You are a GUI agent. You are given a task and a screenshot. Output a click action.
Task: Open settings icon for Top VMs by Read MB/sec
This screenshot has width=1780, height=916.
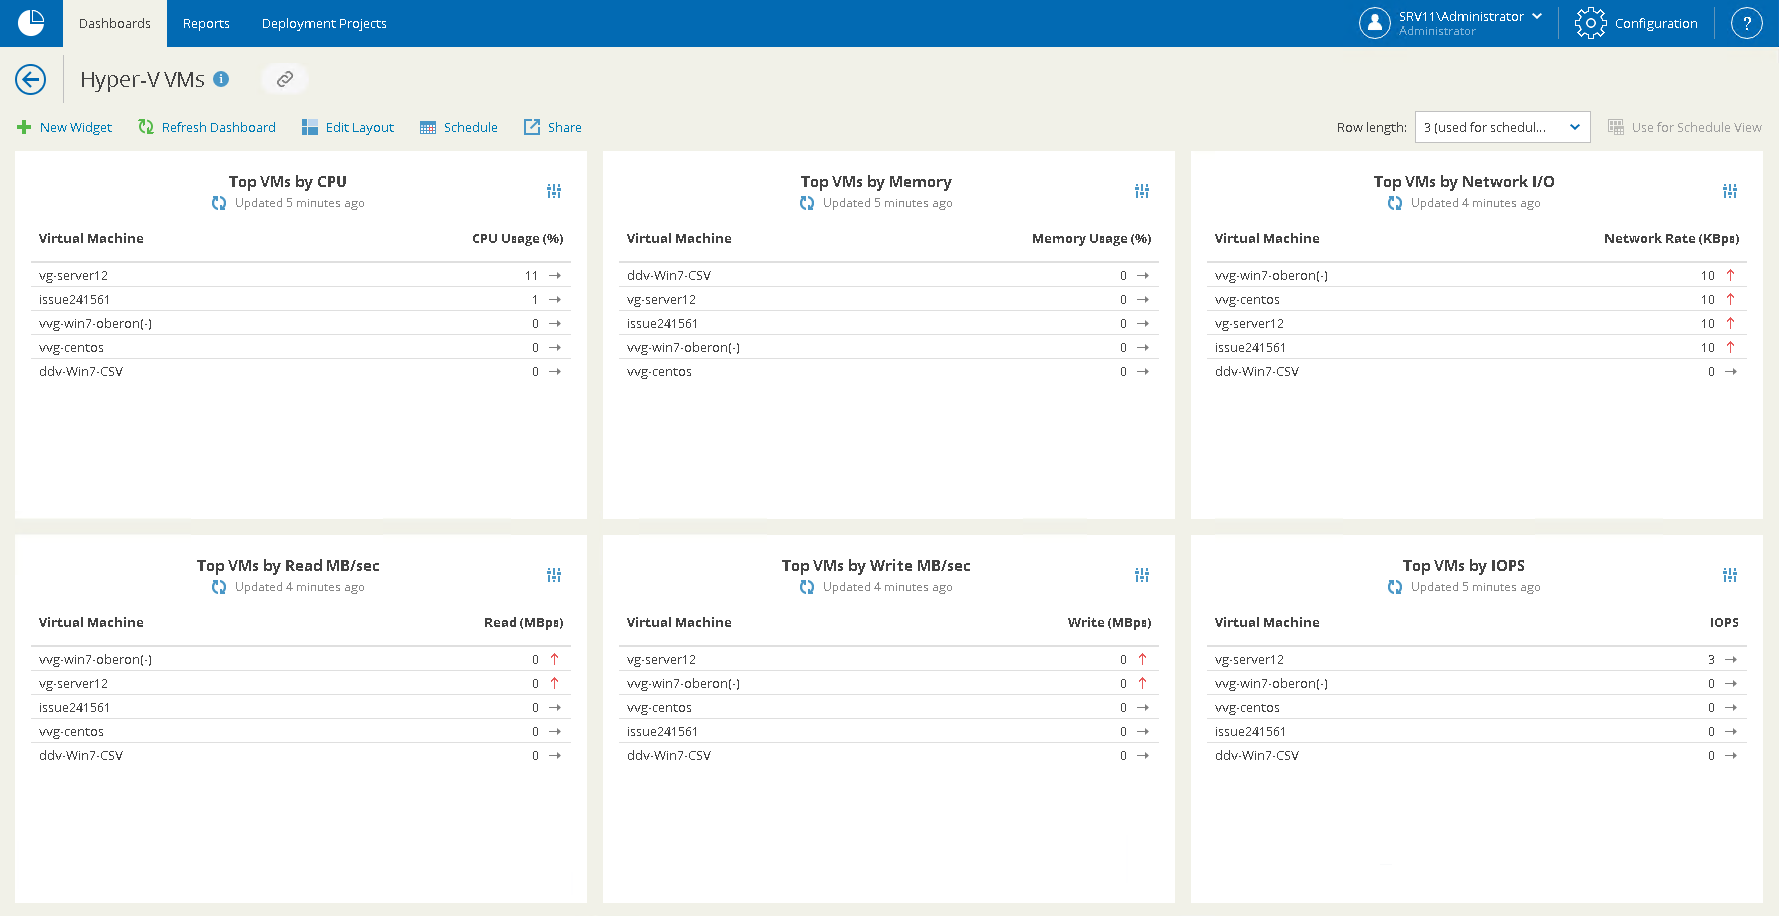(554, 575)
